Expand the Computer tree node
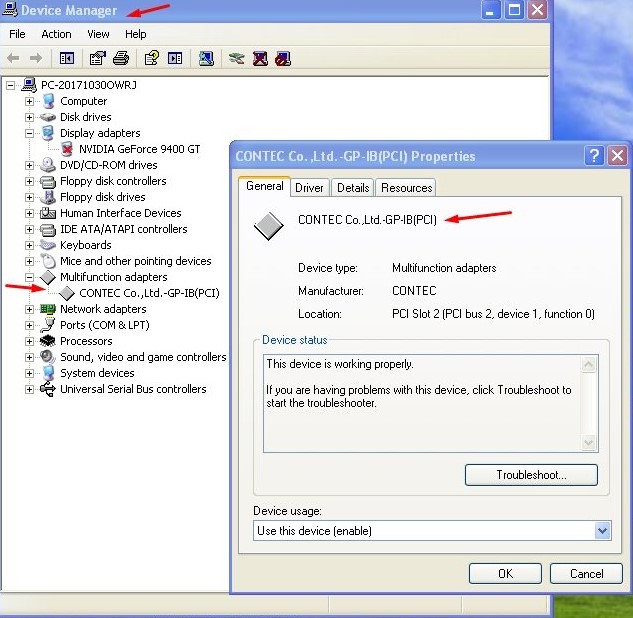Screen dimensions: 633x618 point(29,101)
